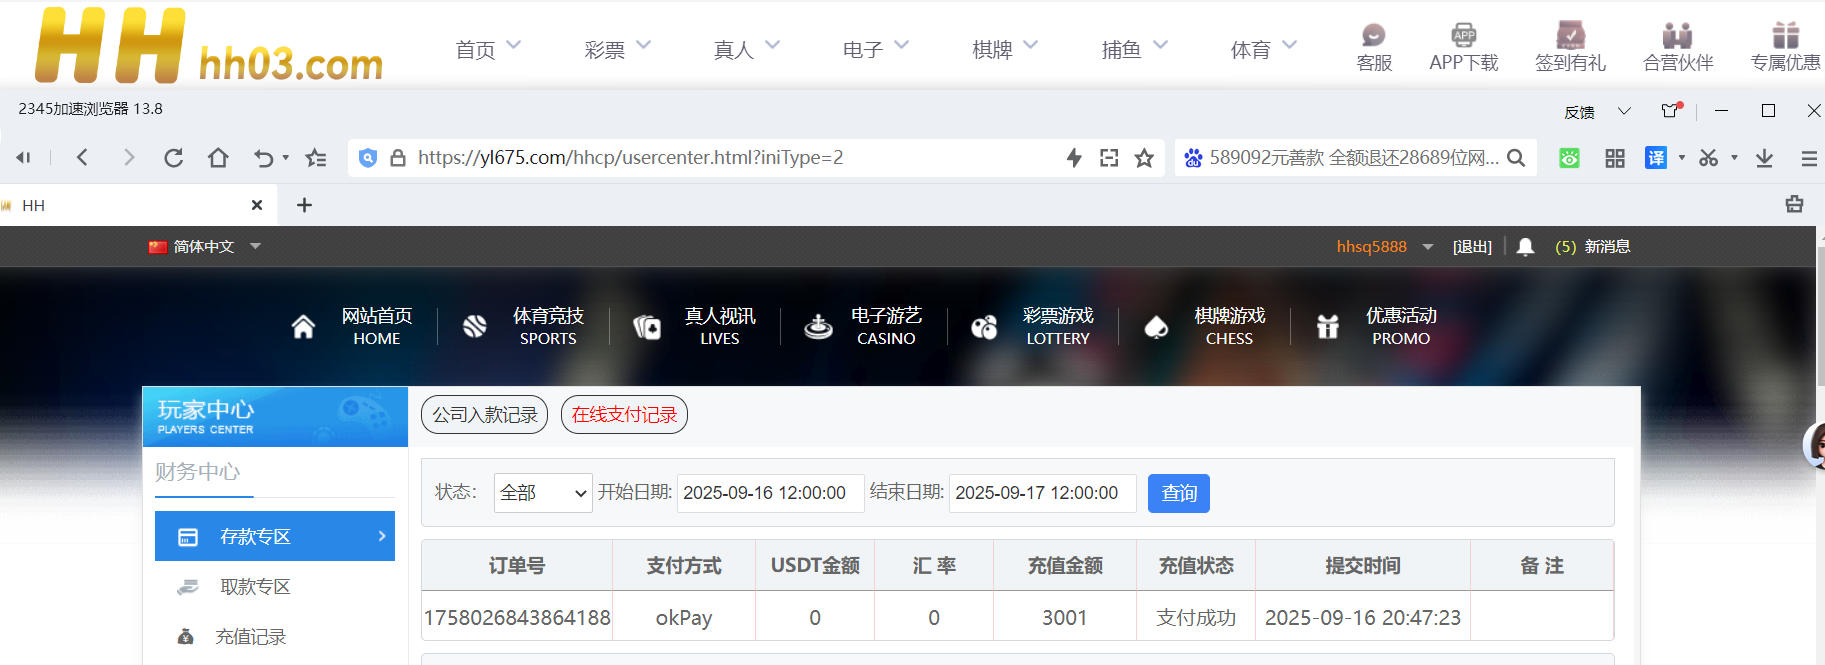Image resolution: width=1825 pixels, height=665 pixels.
Task: Open 取款专区 in the sidebar
Action: (x=255, y=587)
